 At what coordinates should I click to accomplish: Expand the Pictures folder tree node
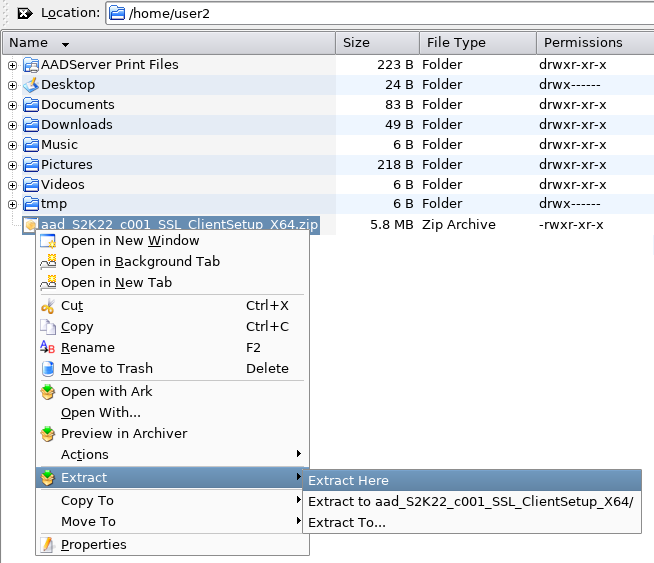pos(12,165)
